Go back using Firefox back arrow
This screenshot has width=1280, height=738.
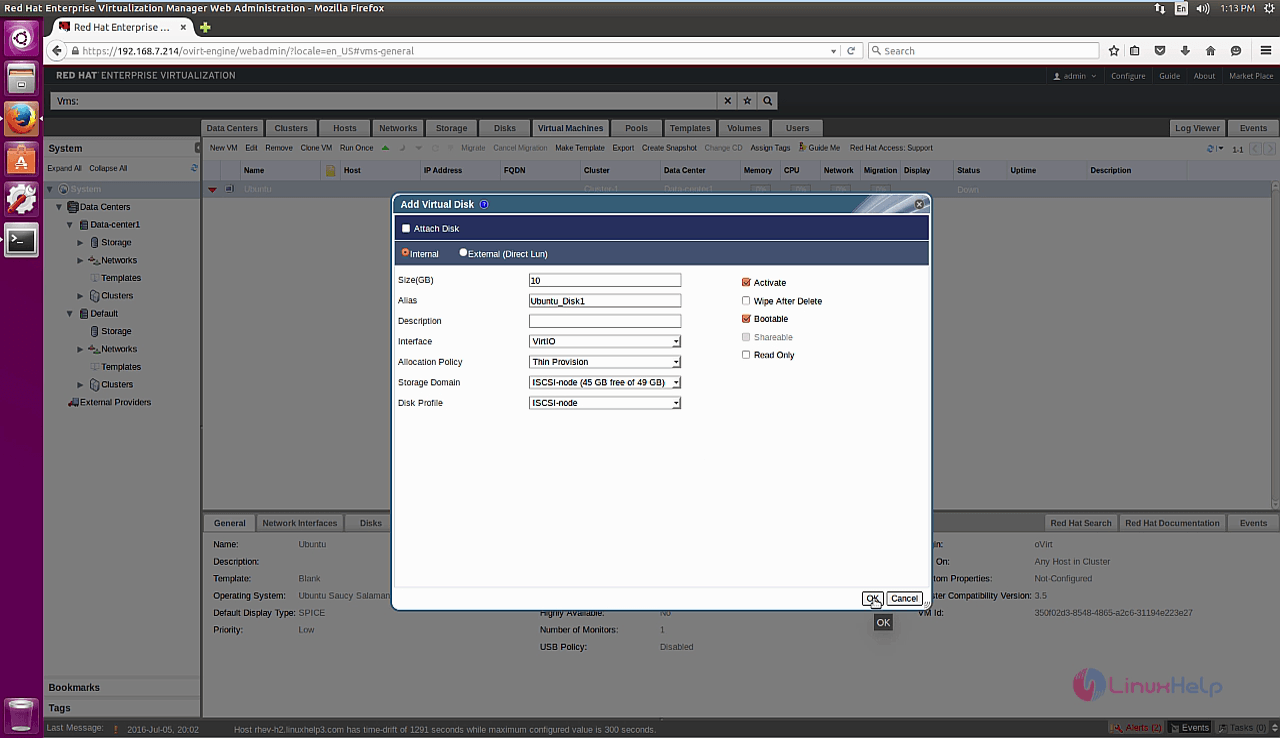(57, 51)
